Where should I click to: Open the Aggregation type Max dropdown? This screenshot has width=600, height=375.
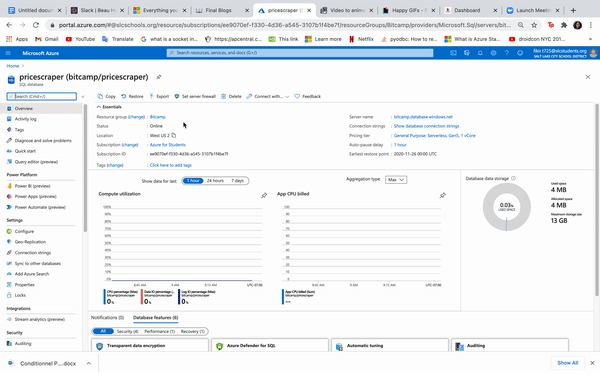tap(396, 180)
